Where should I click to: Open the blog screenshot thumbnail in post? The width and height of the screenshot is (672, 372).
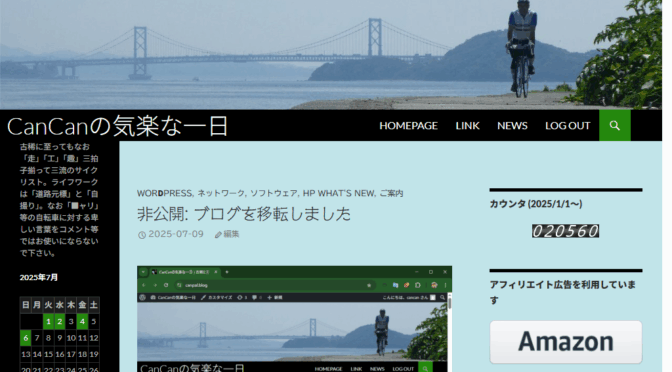pos(294,319)
